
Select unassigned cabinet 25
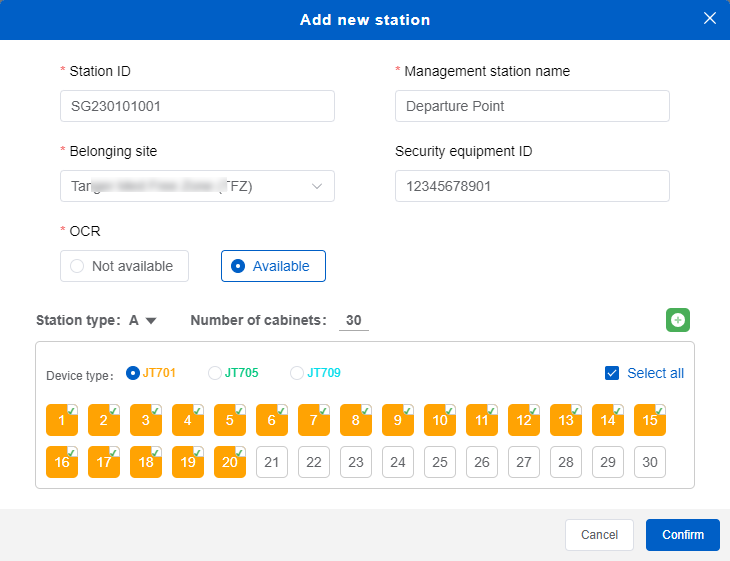[x=440, y=462]
